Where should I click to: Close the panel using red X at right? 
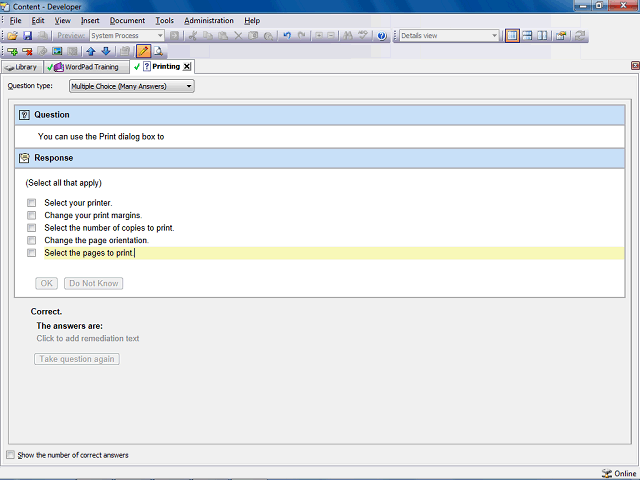[x=635, y=65]
